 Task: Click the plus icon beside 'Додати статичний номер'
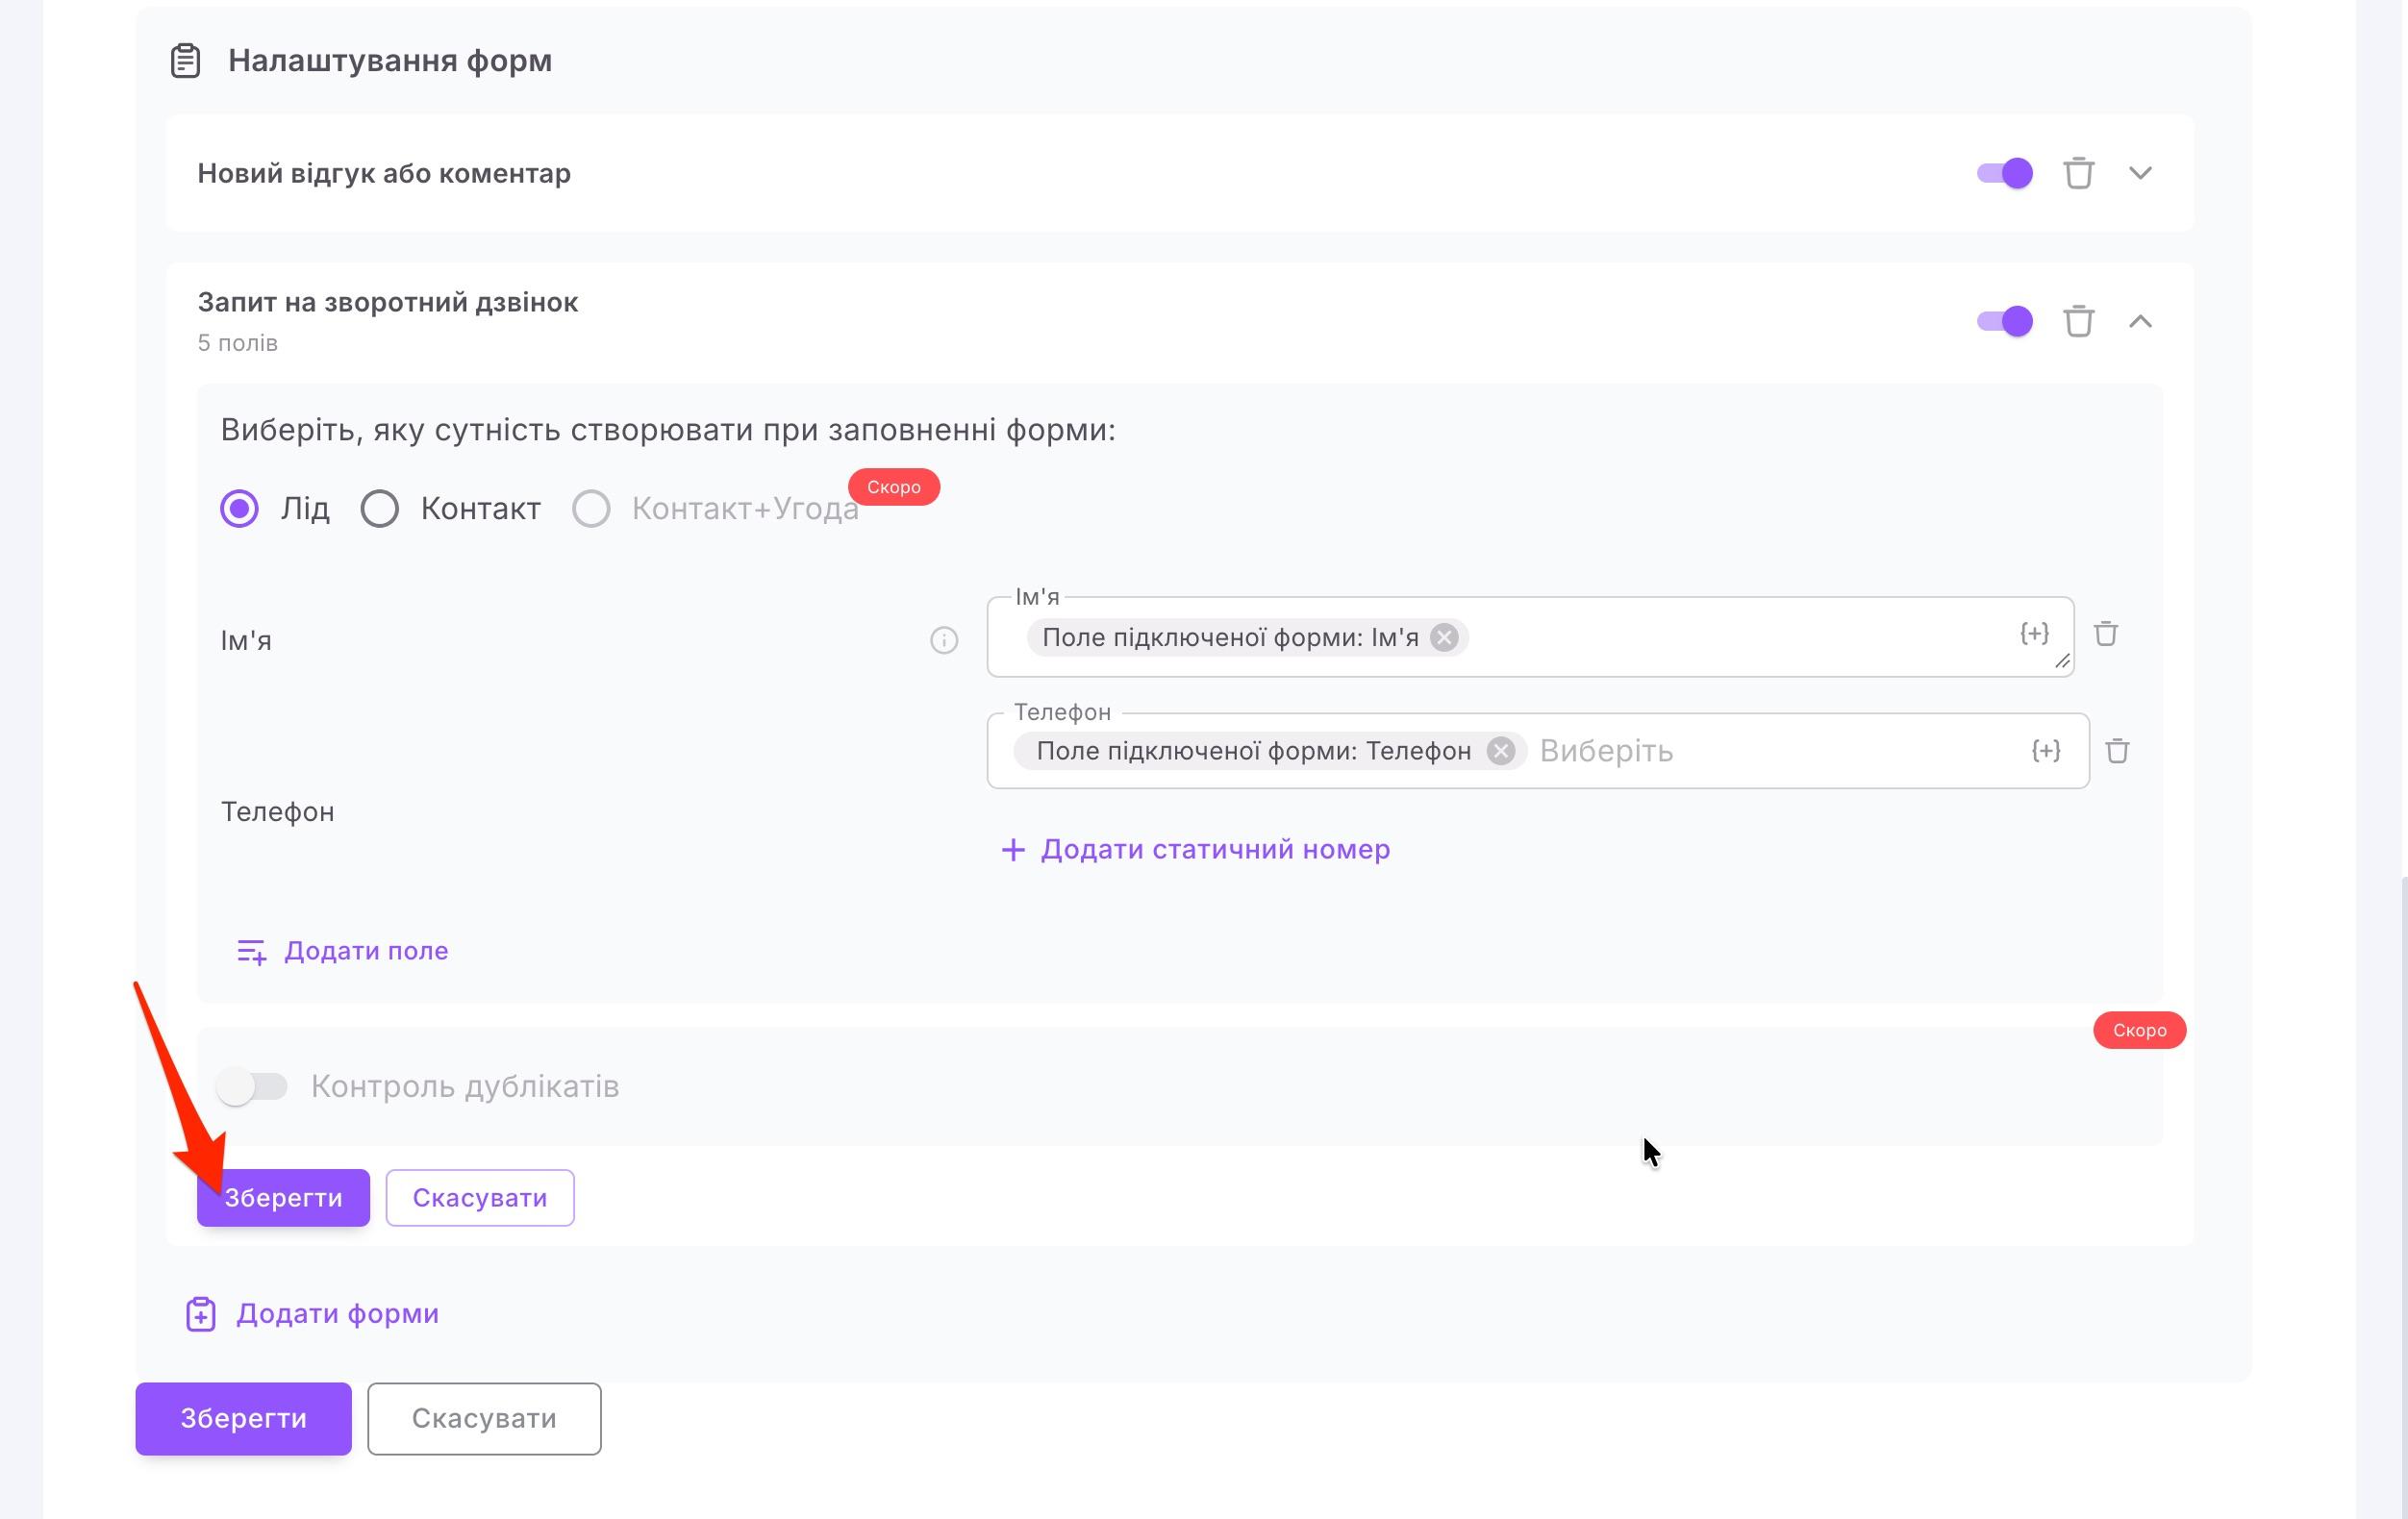pyautogui.click(x=1013, y=850)
